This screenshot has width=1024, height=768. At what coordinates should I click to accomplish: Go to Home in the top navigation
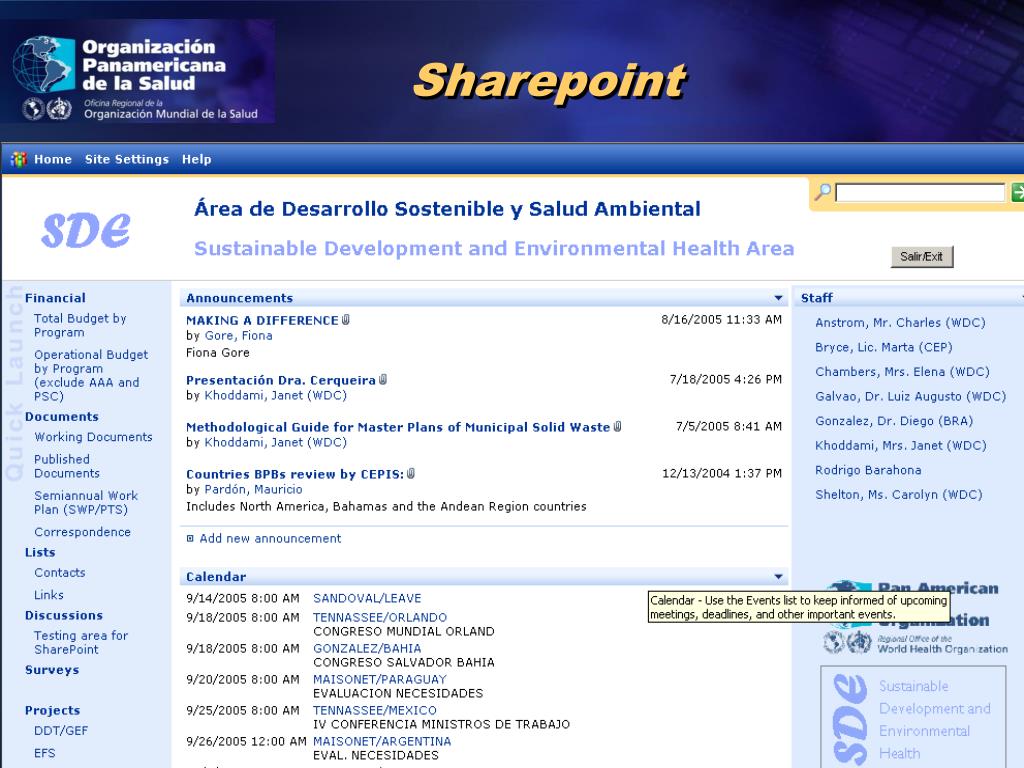tap(53, 159)
